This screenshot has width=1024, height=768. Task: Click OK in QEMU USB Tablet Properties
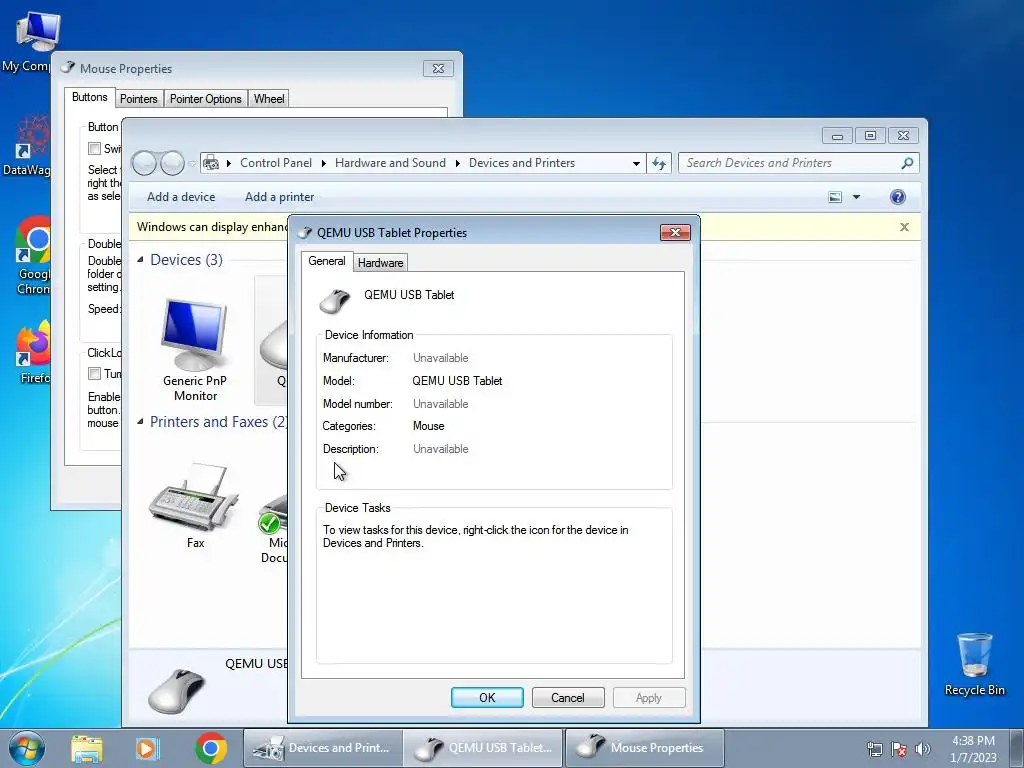tap(487, 697)
